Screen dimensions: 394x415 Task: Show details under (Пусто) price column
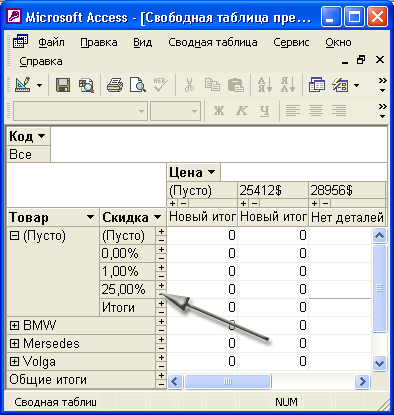172,203
